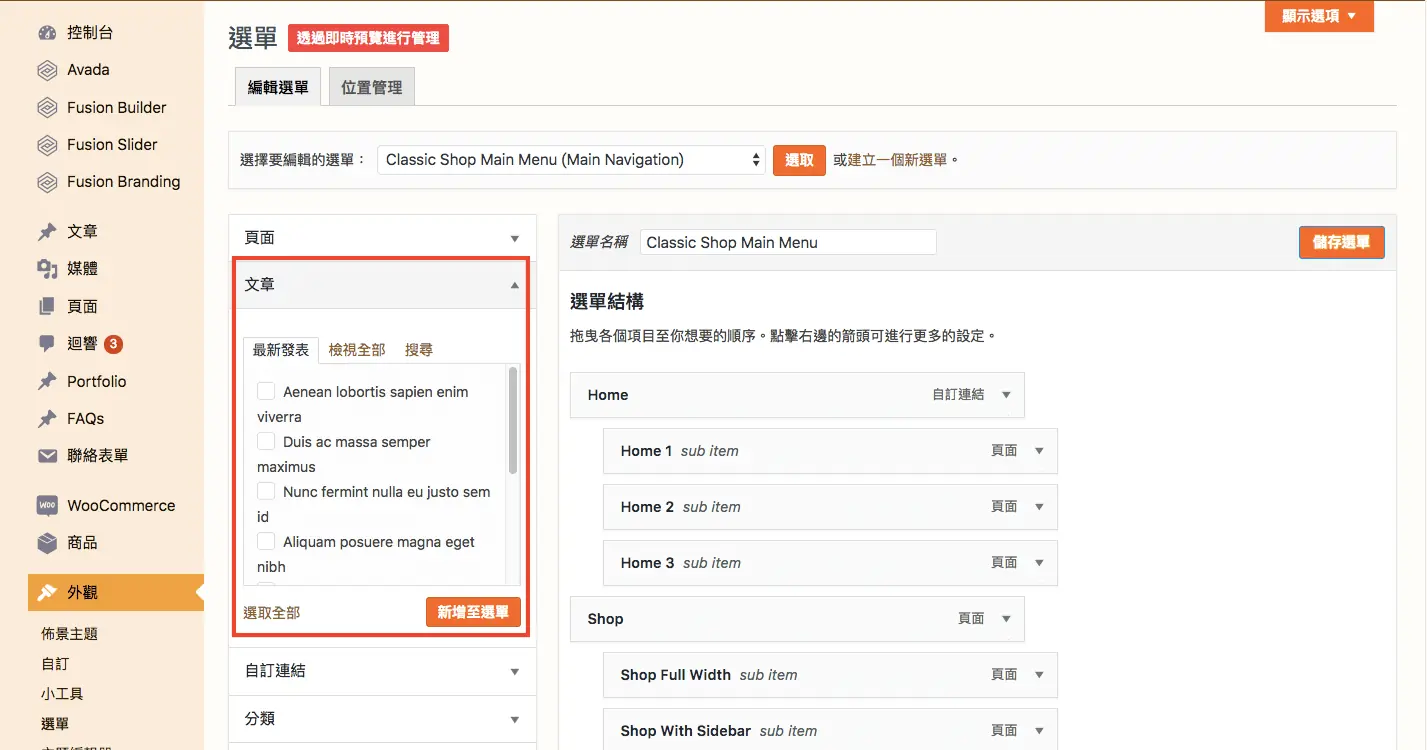Open the 聯絡表單 envelope icon

(x=47, y=456)
